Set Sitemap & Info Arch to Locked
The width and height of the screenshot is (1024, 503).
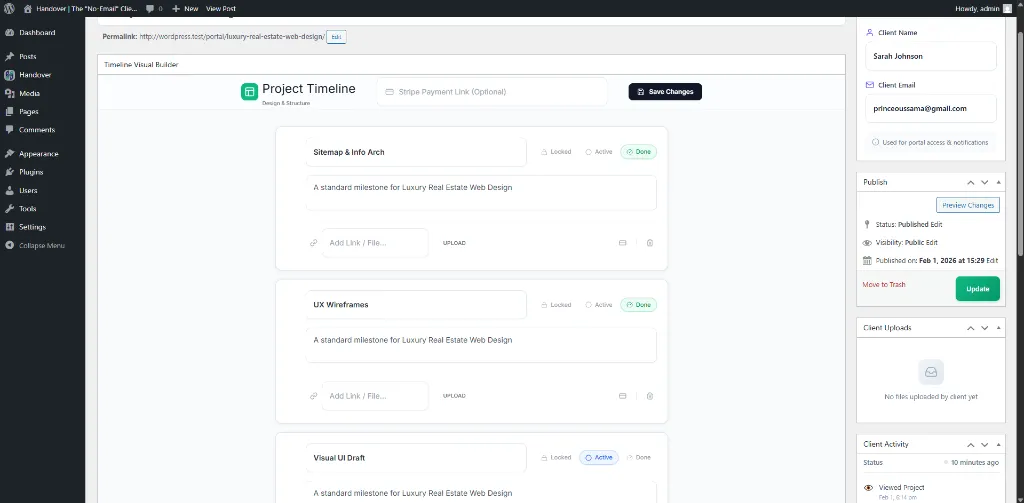556,152
